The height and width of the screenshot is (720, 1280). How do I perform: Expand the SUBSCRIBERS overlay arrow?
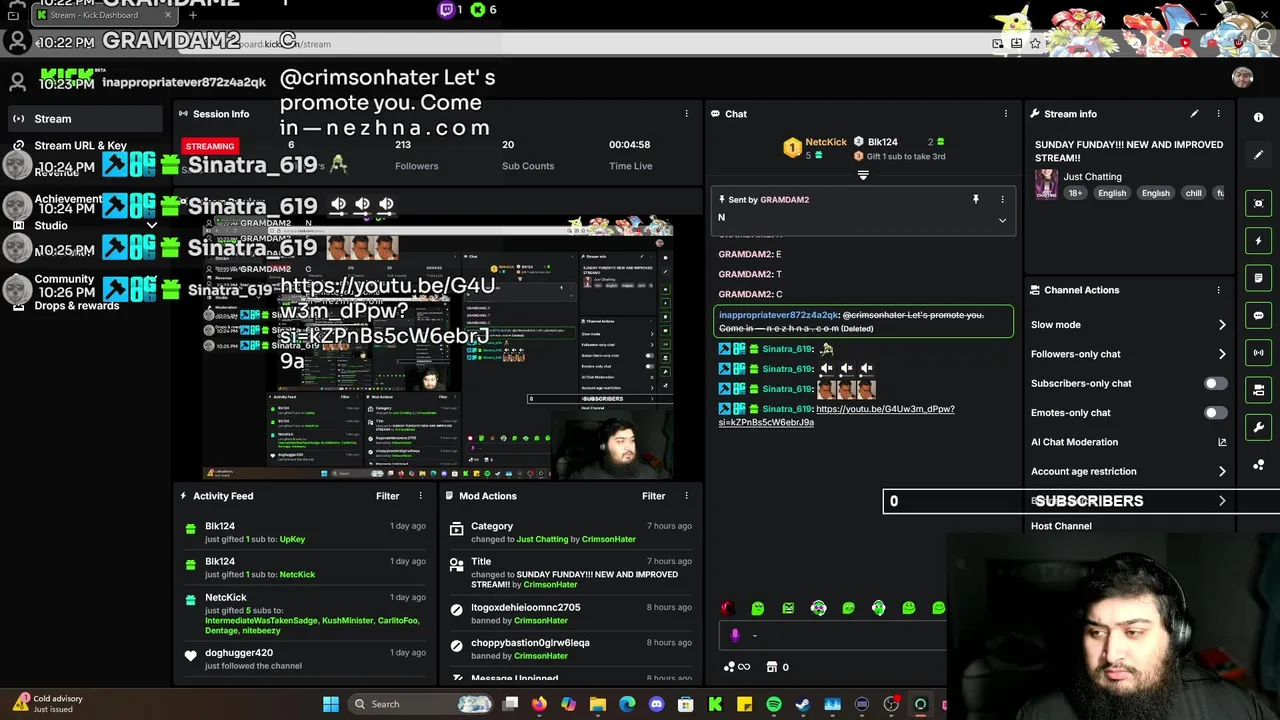pos(1221,501)
